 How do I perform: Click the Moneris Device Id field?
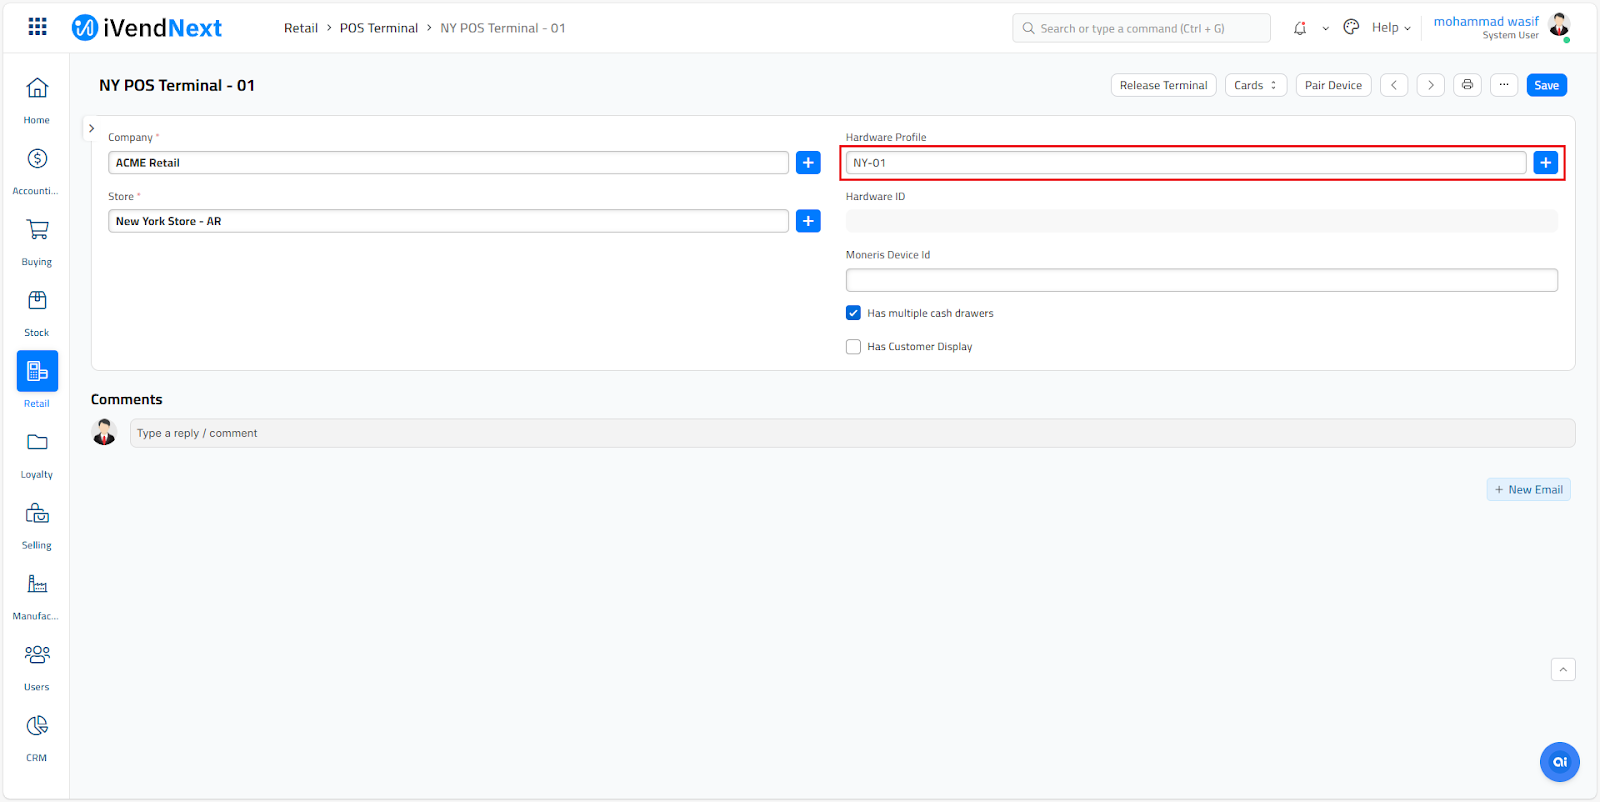(1202, 280)
